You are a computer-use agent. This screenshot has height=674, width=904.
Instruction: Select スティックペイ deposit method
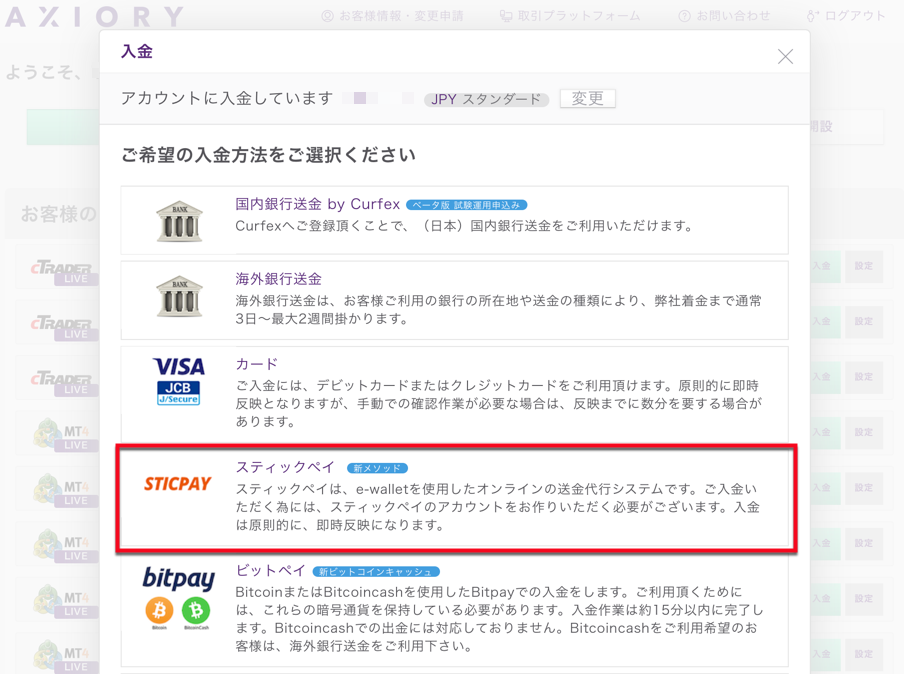[x=454, y=498]
